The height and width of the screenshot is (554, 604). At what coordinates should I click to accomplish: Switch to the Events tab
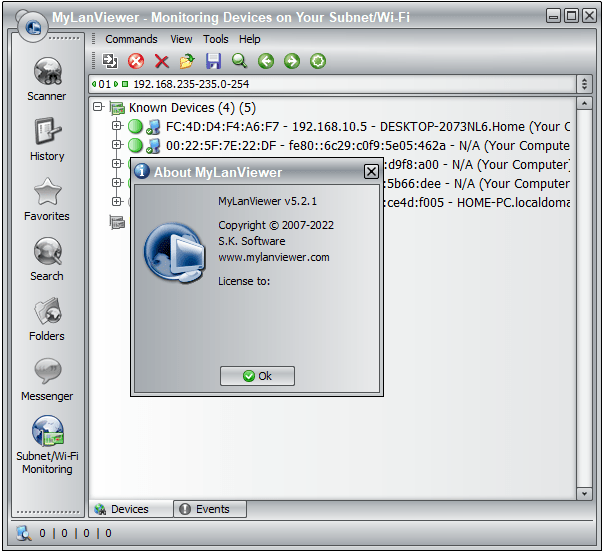point(210,509)
